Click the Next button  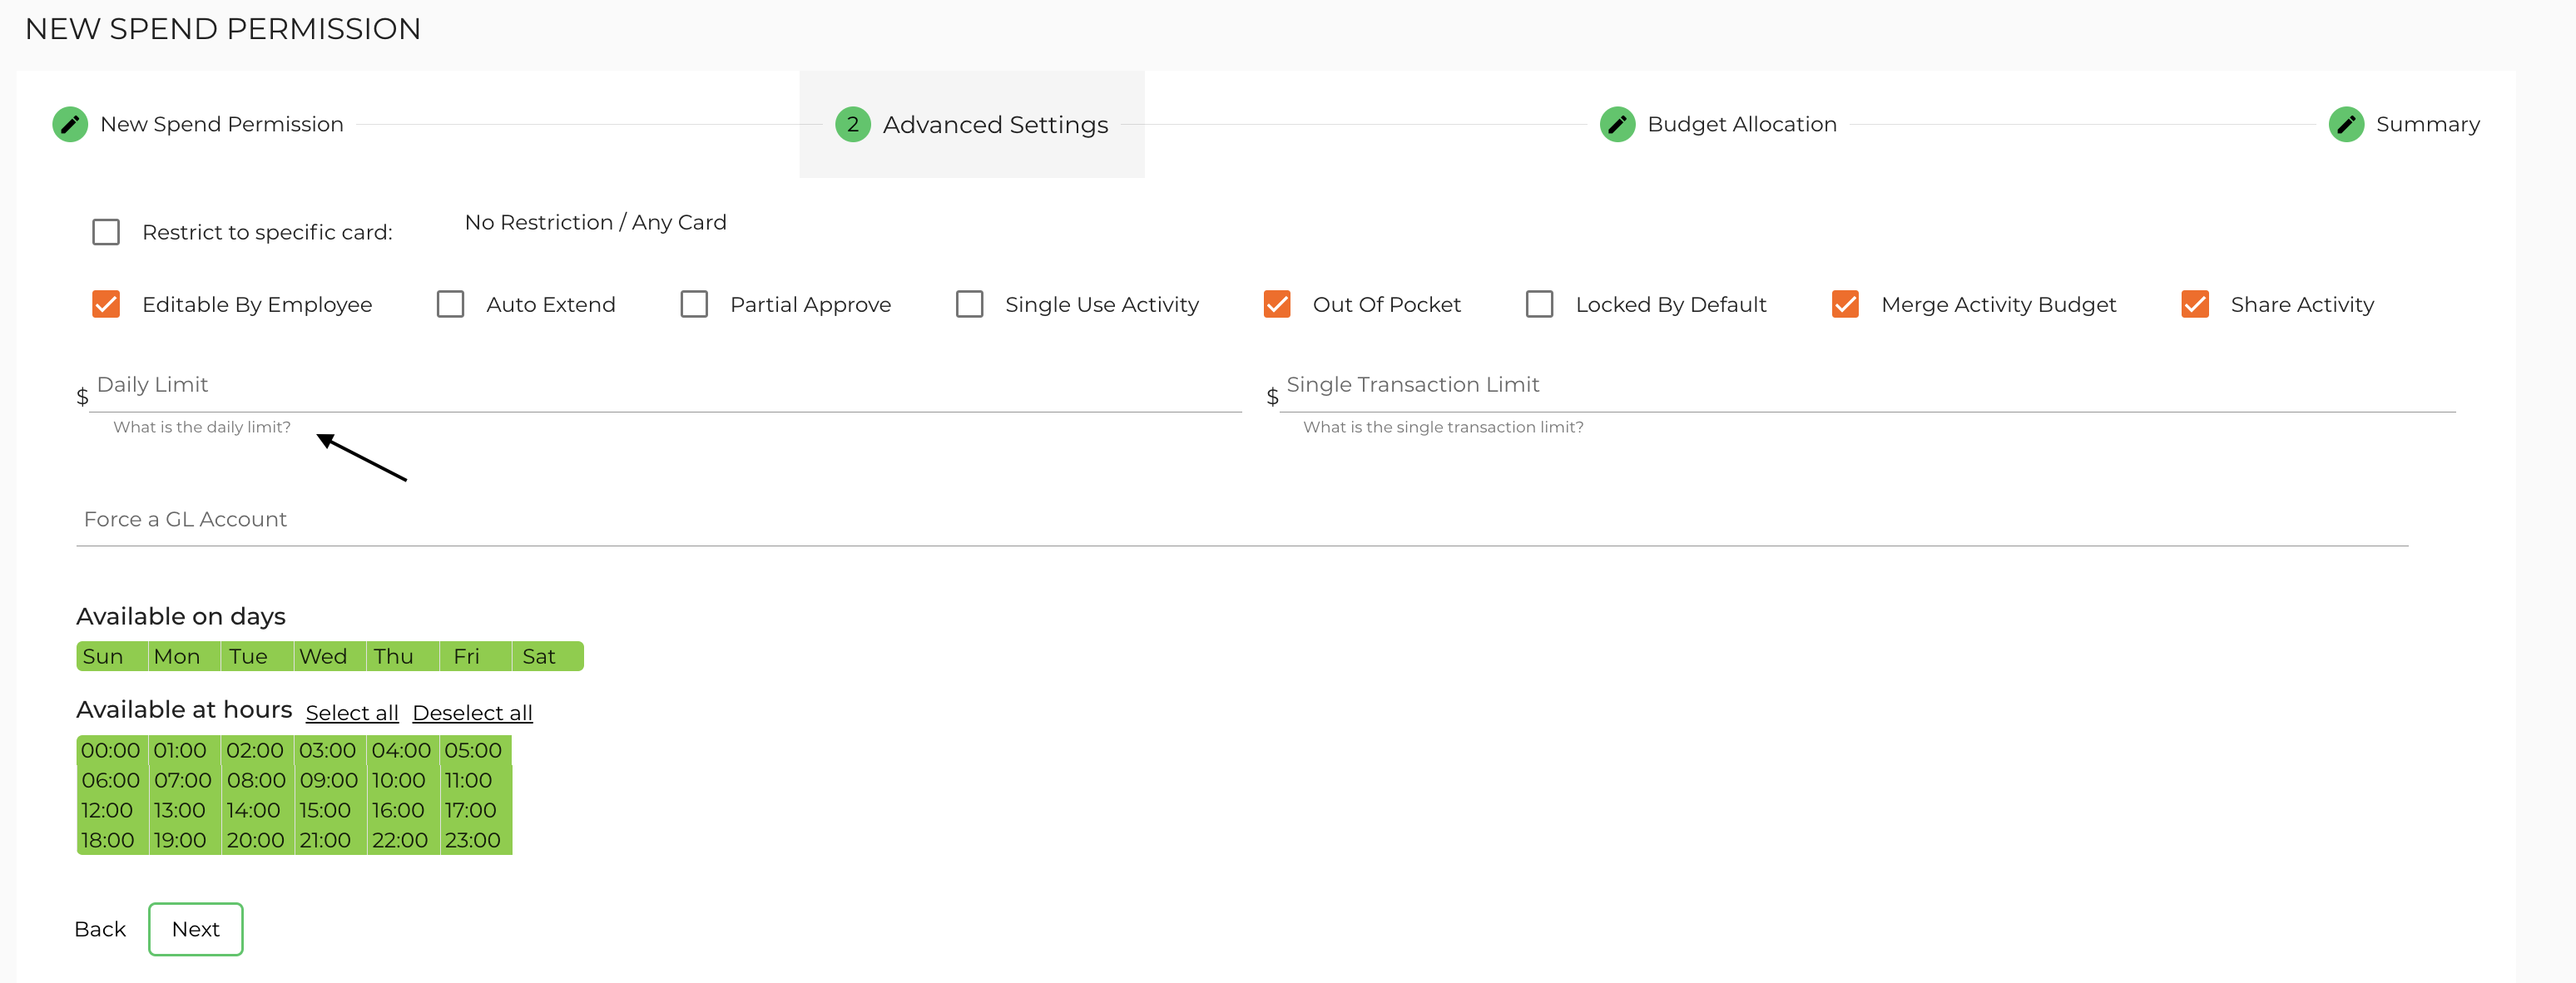195,928
